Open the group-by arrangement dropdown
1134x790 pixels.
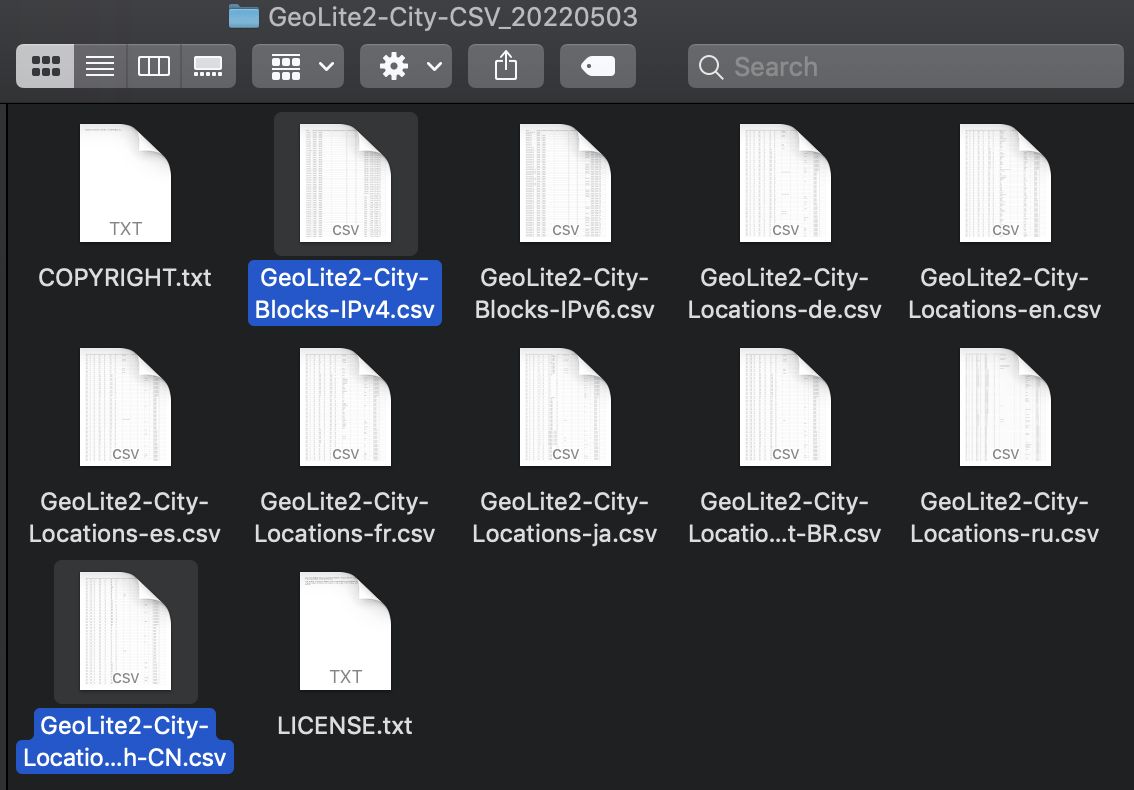point(298,66)
